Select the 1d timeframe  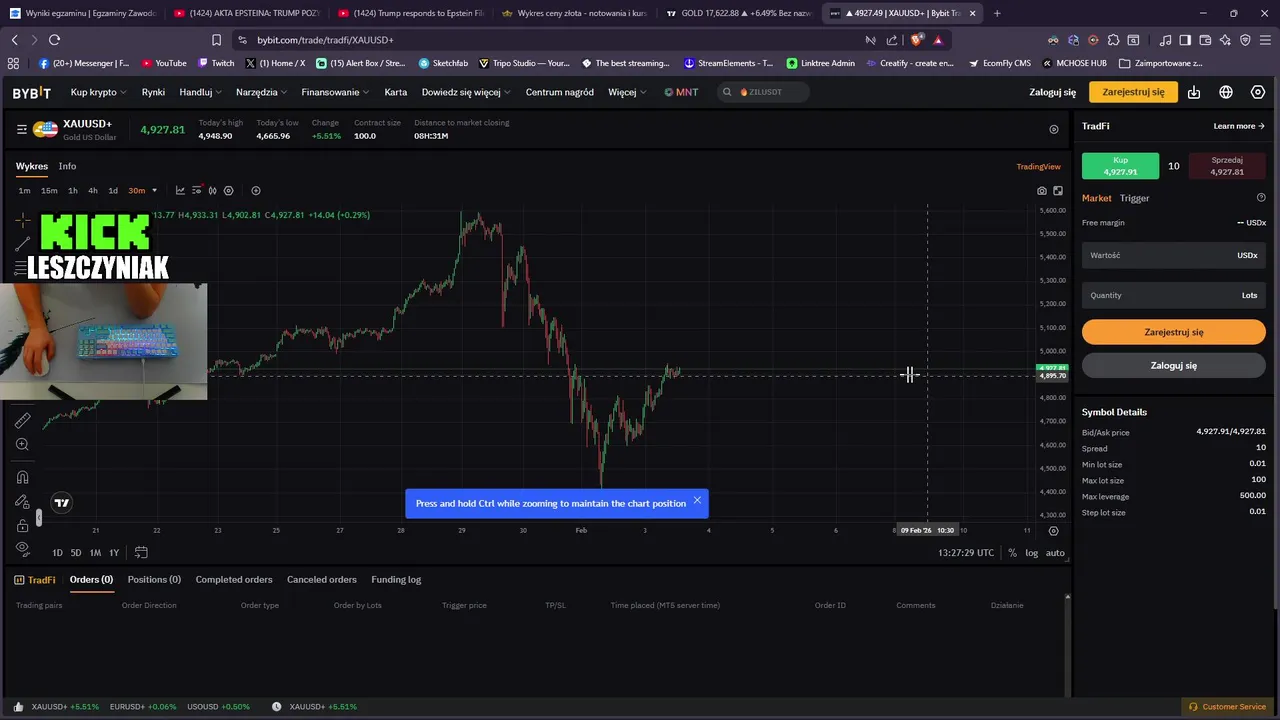coord(113,190)
